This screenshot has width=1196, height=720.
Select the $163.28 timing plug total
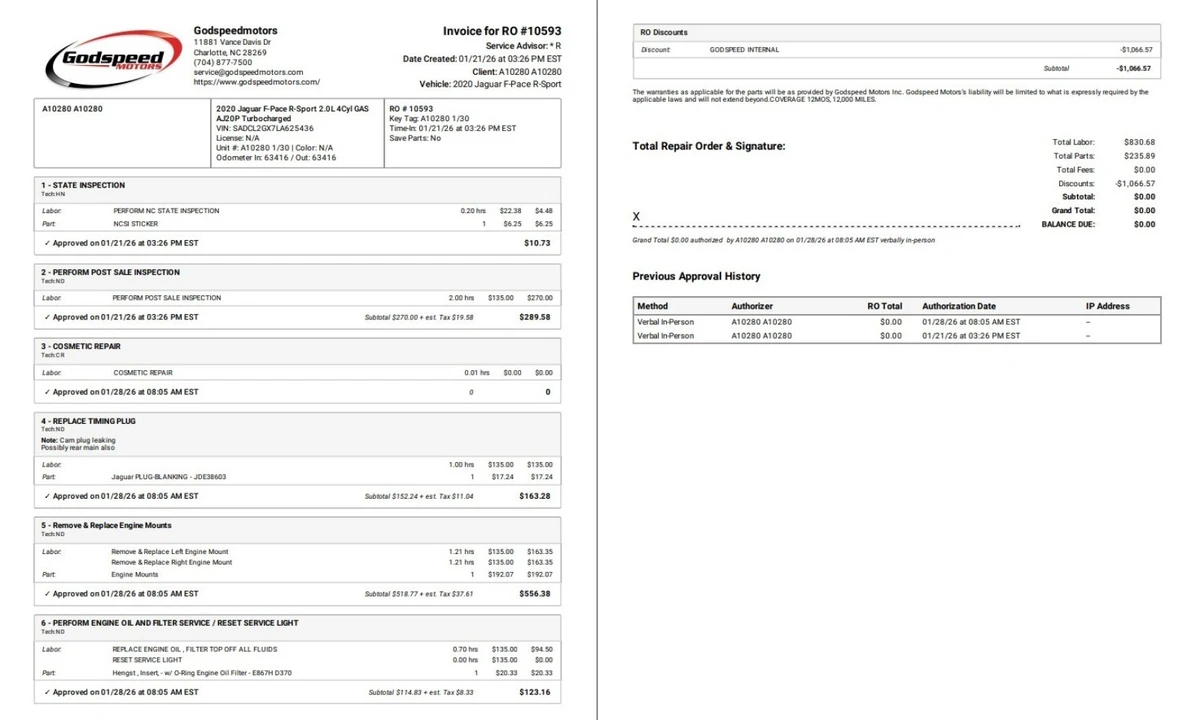point(535,497)
